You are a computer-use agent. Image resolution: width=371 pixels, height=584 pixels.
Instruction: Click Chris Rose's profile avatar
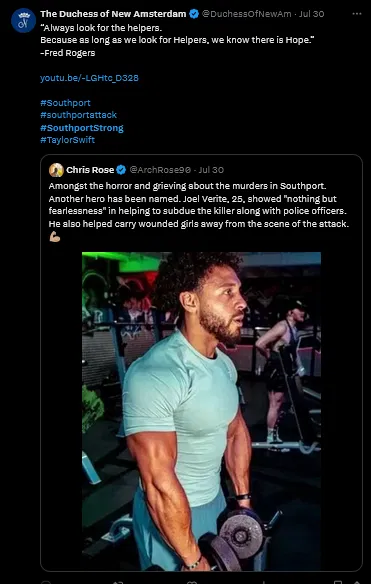coord(56,170)
